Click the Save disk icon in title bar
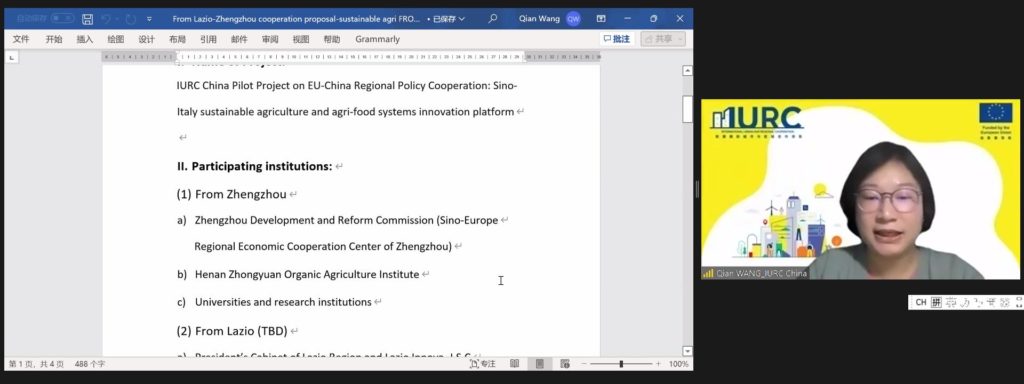 click(x=88, y=19)
